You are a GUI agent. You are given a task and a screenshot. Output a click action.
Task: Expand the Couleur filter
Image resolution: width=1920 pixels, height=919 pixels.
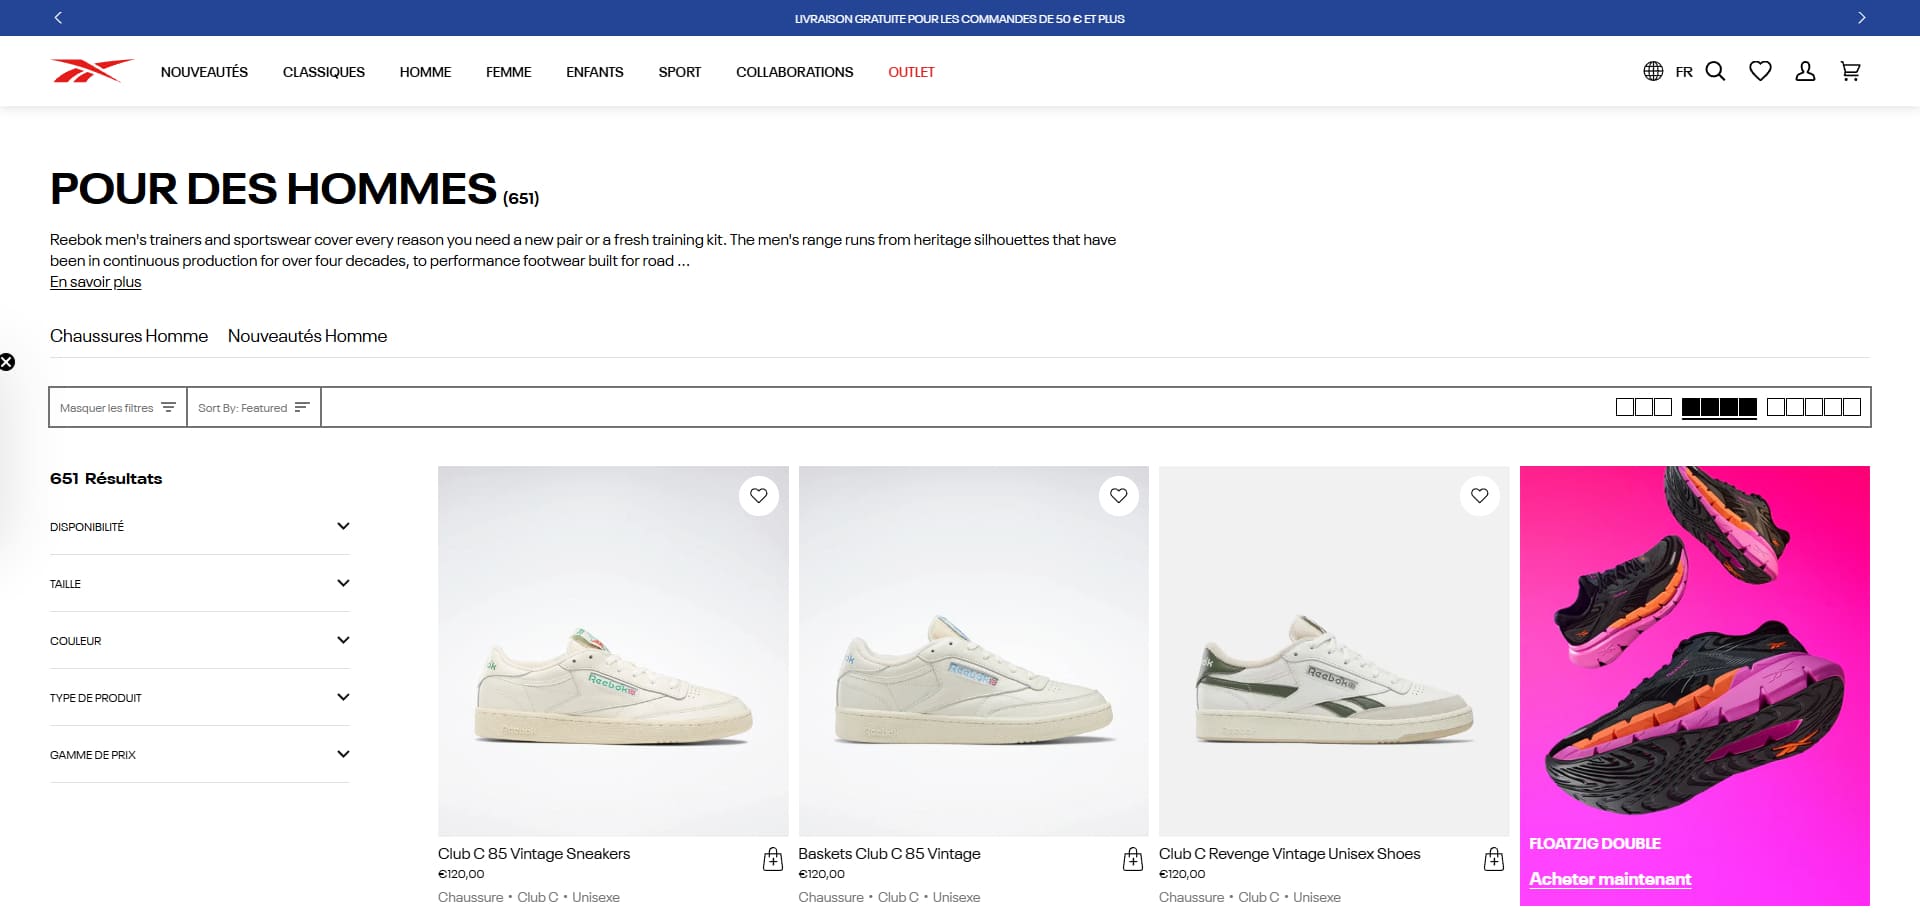click(200, 640)
